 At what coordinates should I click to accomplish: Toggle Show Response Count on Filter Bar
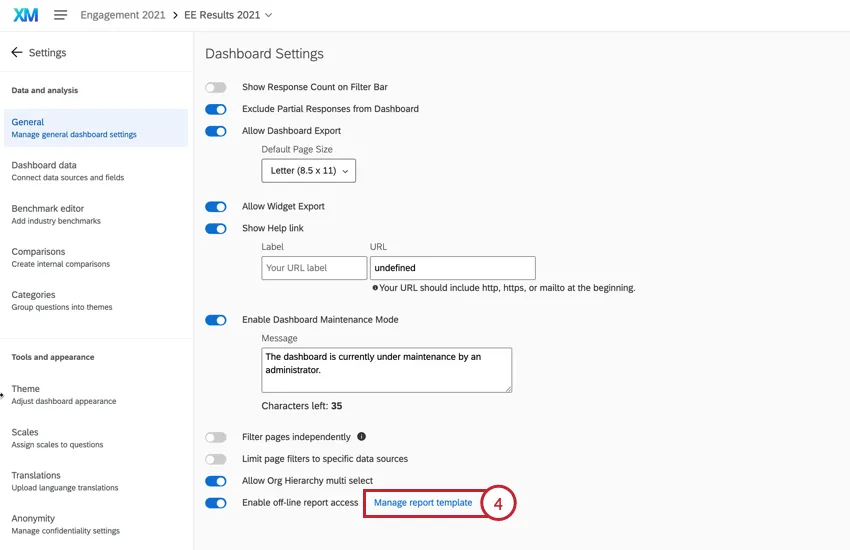(x=216, y=88)
